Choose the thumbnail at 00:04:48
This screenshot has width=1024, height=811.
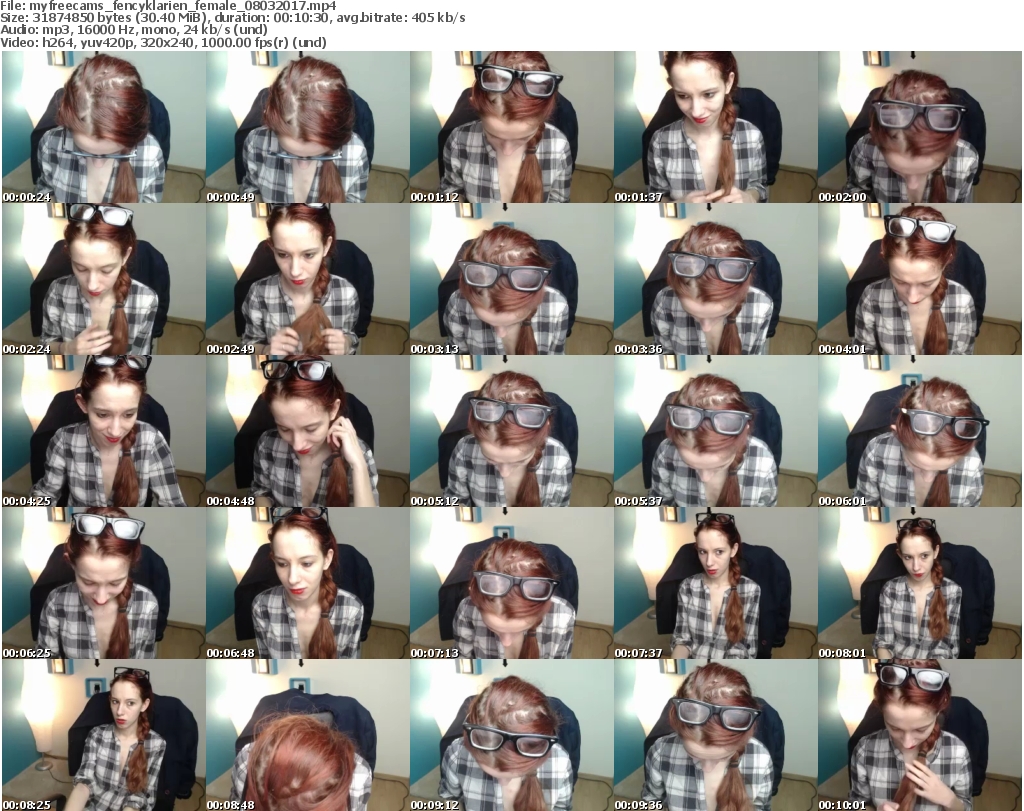308,431
